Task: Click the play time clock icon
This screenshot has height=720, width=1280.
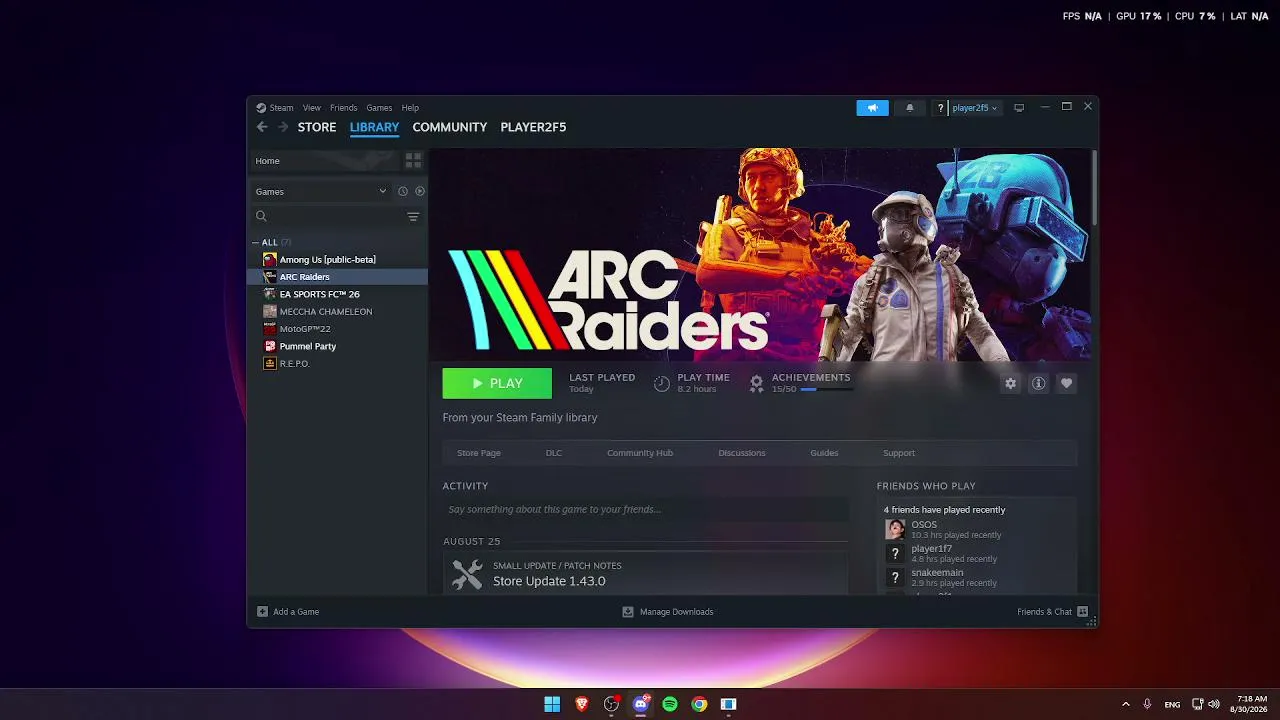Action: [661, 384]
